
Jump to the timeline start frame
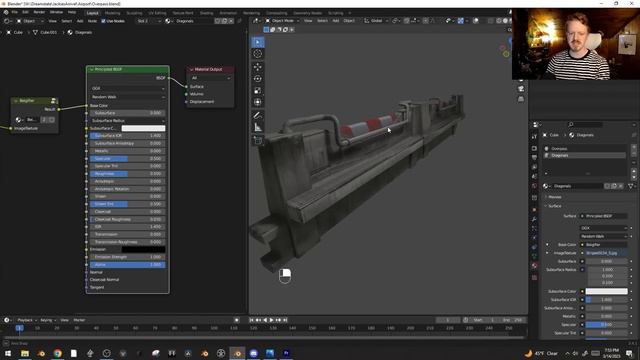click(x=251, y=320)
